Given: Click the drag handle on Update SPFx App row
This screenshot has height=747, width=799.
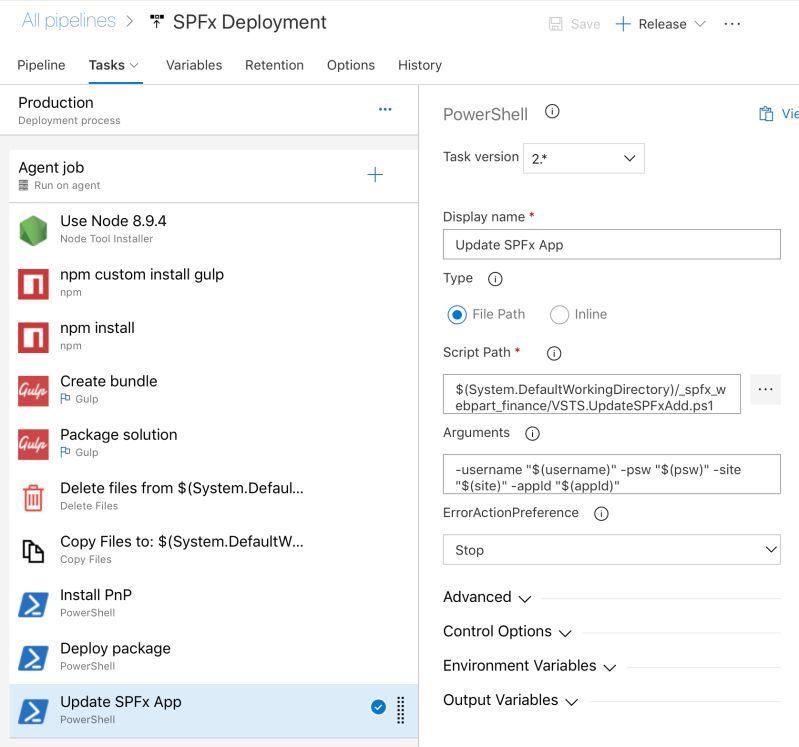Looking at the screenshot, I should pyautogui.click(x=401, y=710).
